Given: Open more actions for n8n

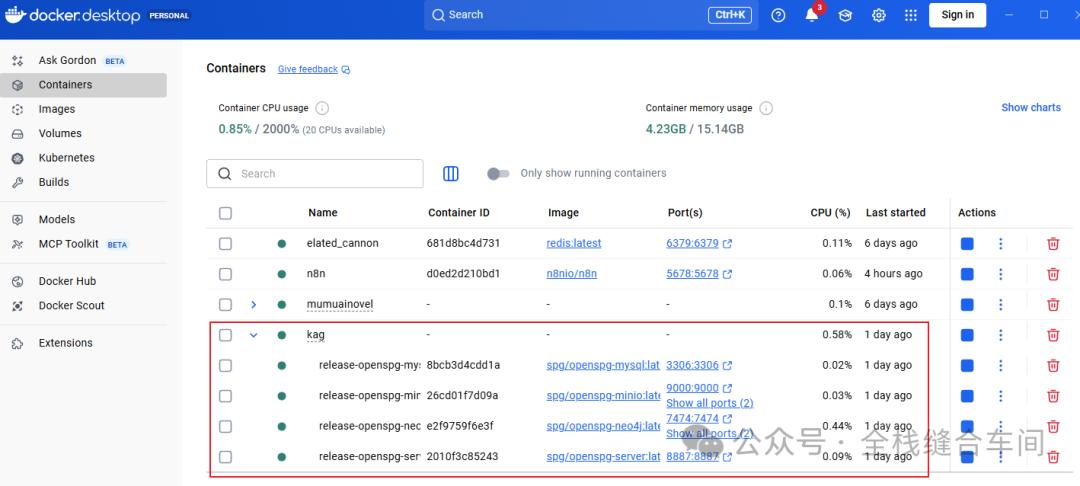Looking at the screenshot, I should [1001, 274].
